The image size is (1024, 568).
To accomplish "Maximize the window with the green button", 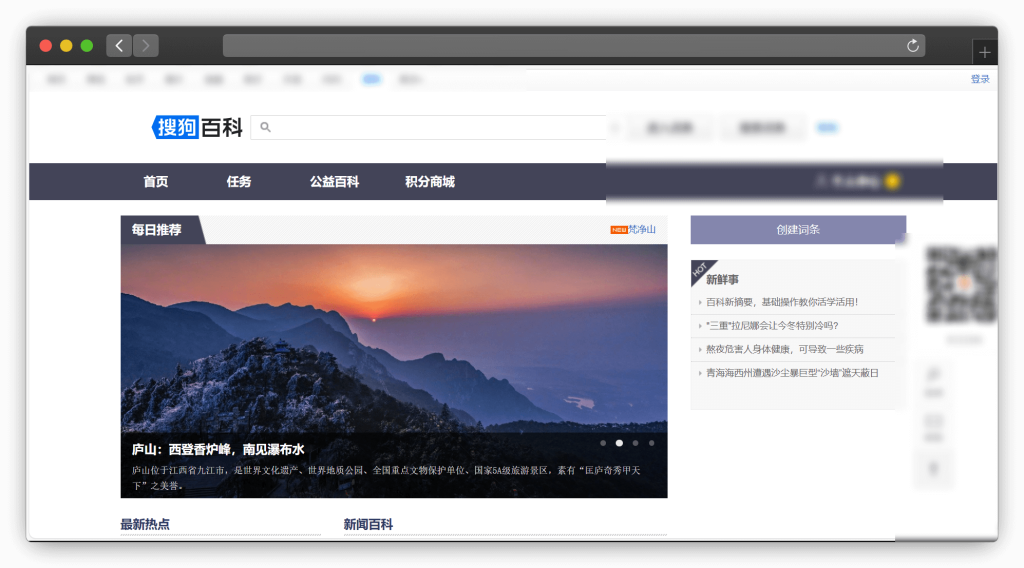I will (x=87, y=46).
